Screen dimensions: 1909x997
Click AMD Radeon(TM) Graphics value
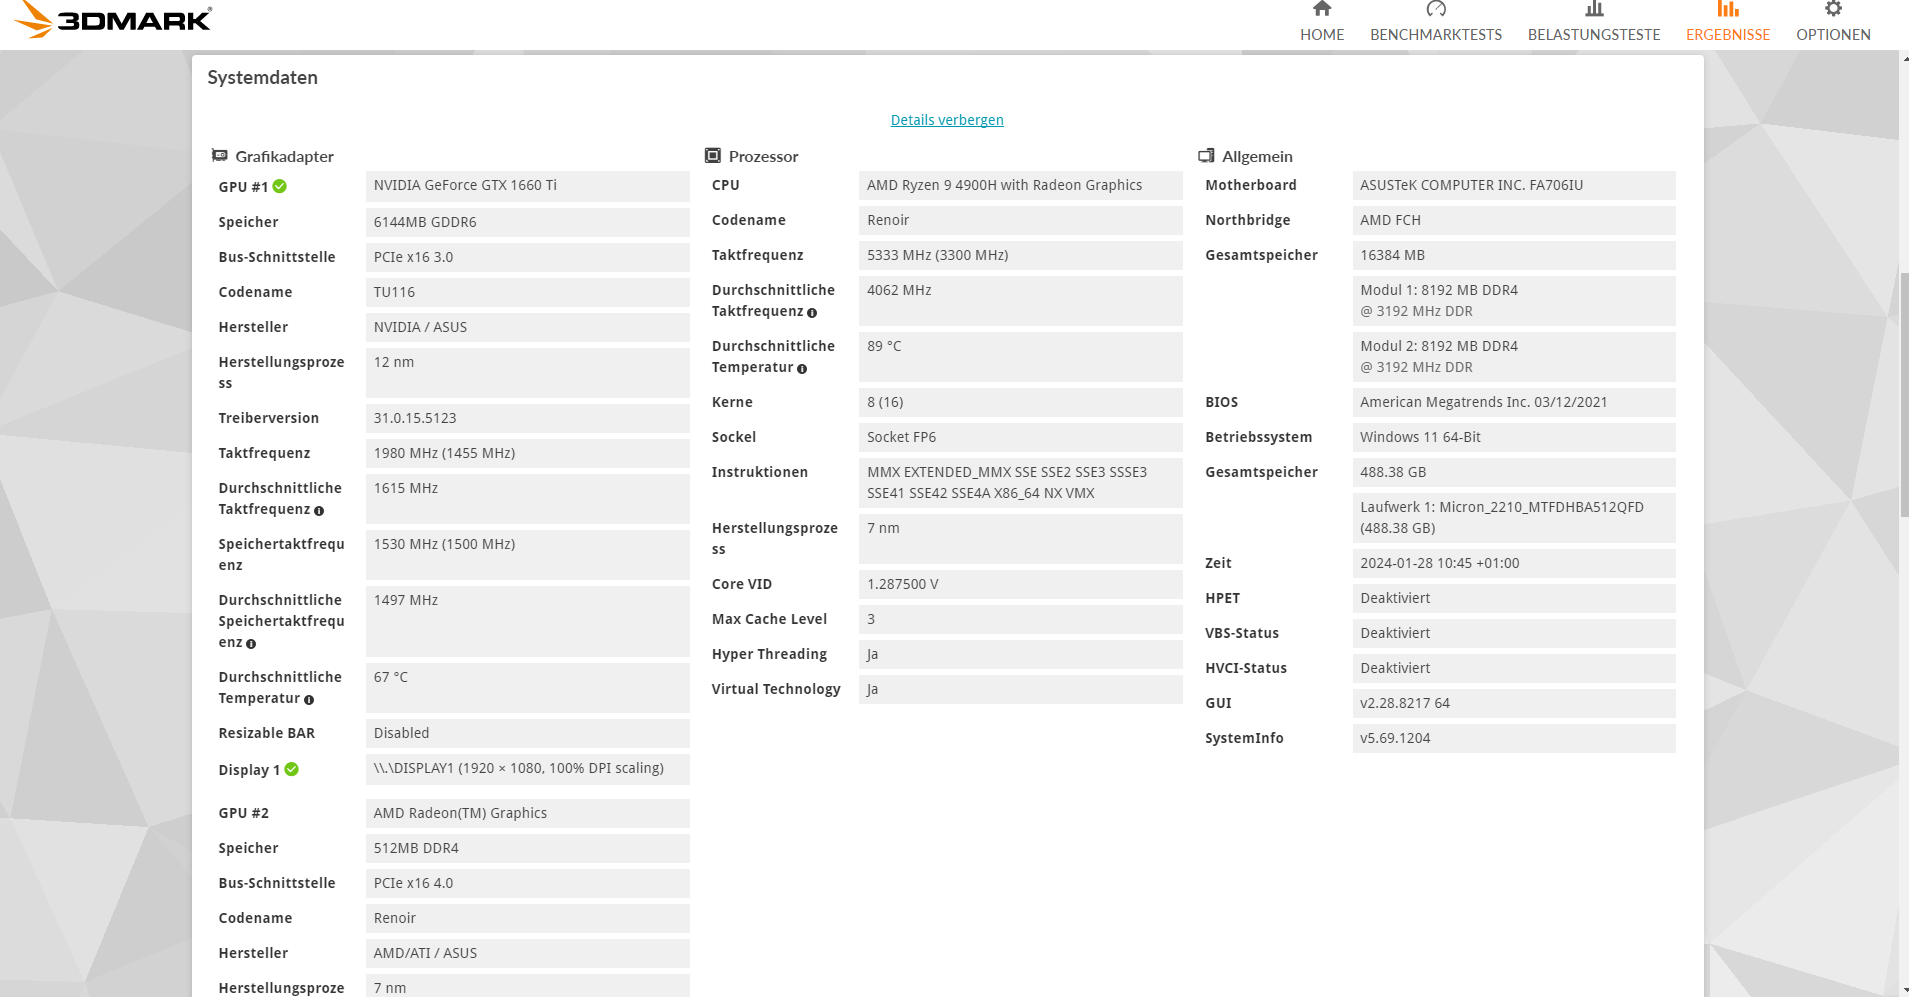tap(527, 813)
